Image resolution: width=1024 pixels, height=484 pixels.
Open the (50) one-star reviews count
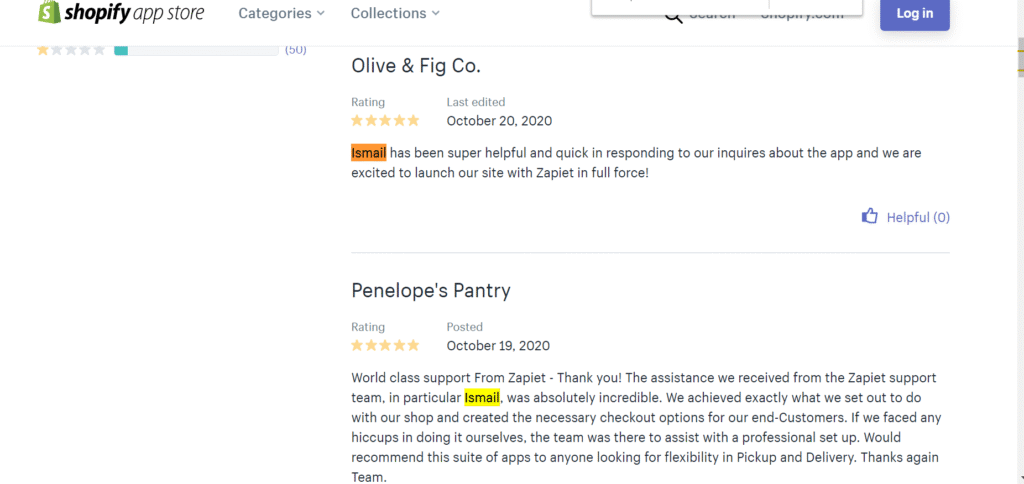point(296,50)
